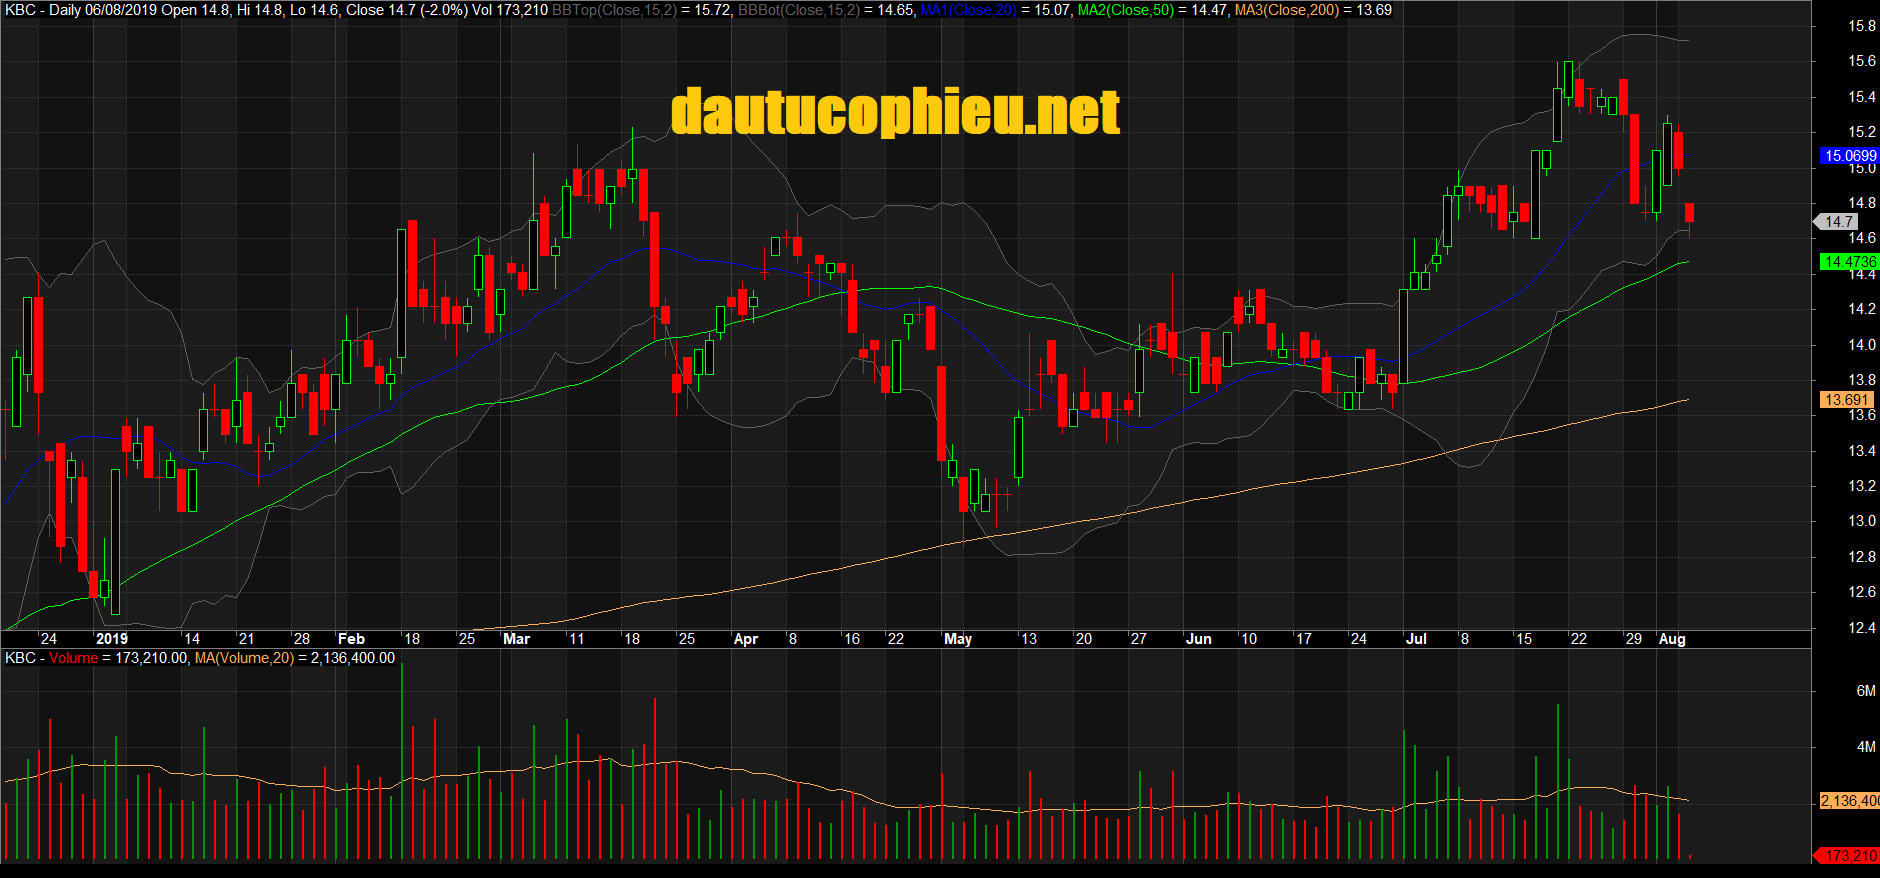Select the green MA2(Close,50) legend label
Screen dimensions: 1880x878
[x=1125, y=10]
